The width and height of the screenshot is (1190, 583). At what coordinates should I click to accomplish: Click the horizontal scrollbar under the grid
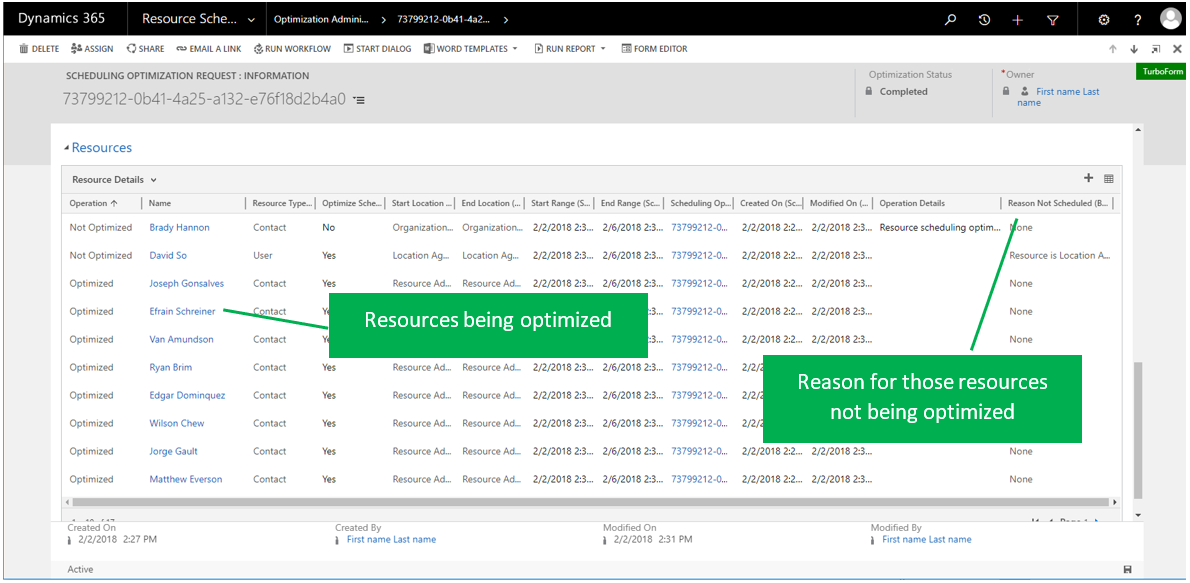click(590, 502)
